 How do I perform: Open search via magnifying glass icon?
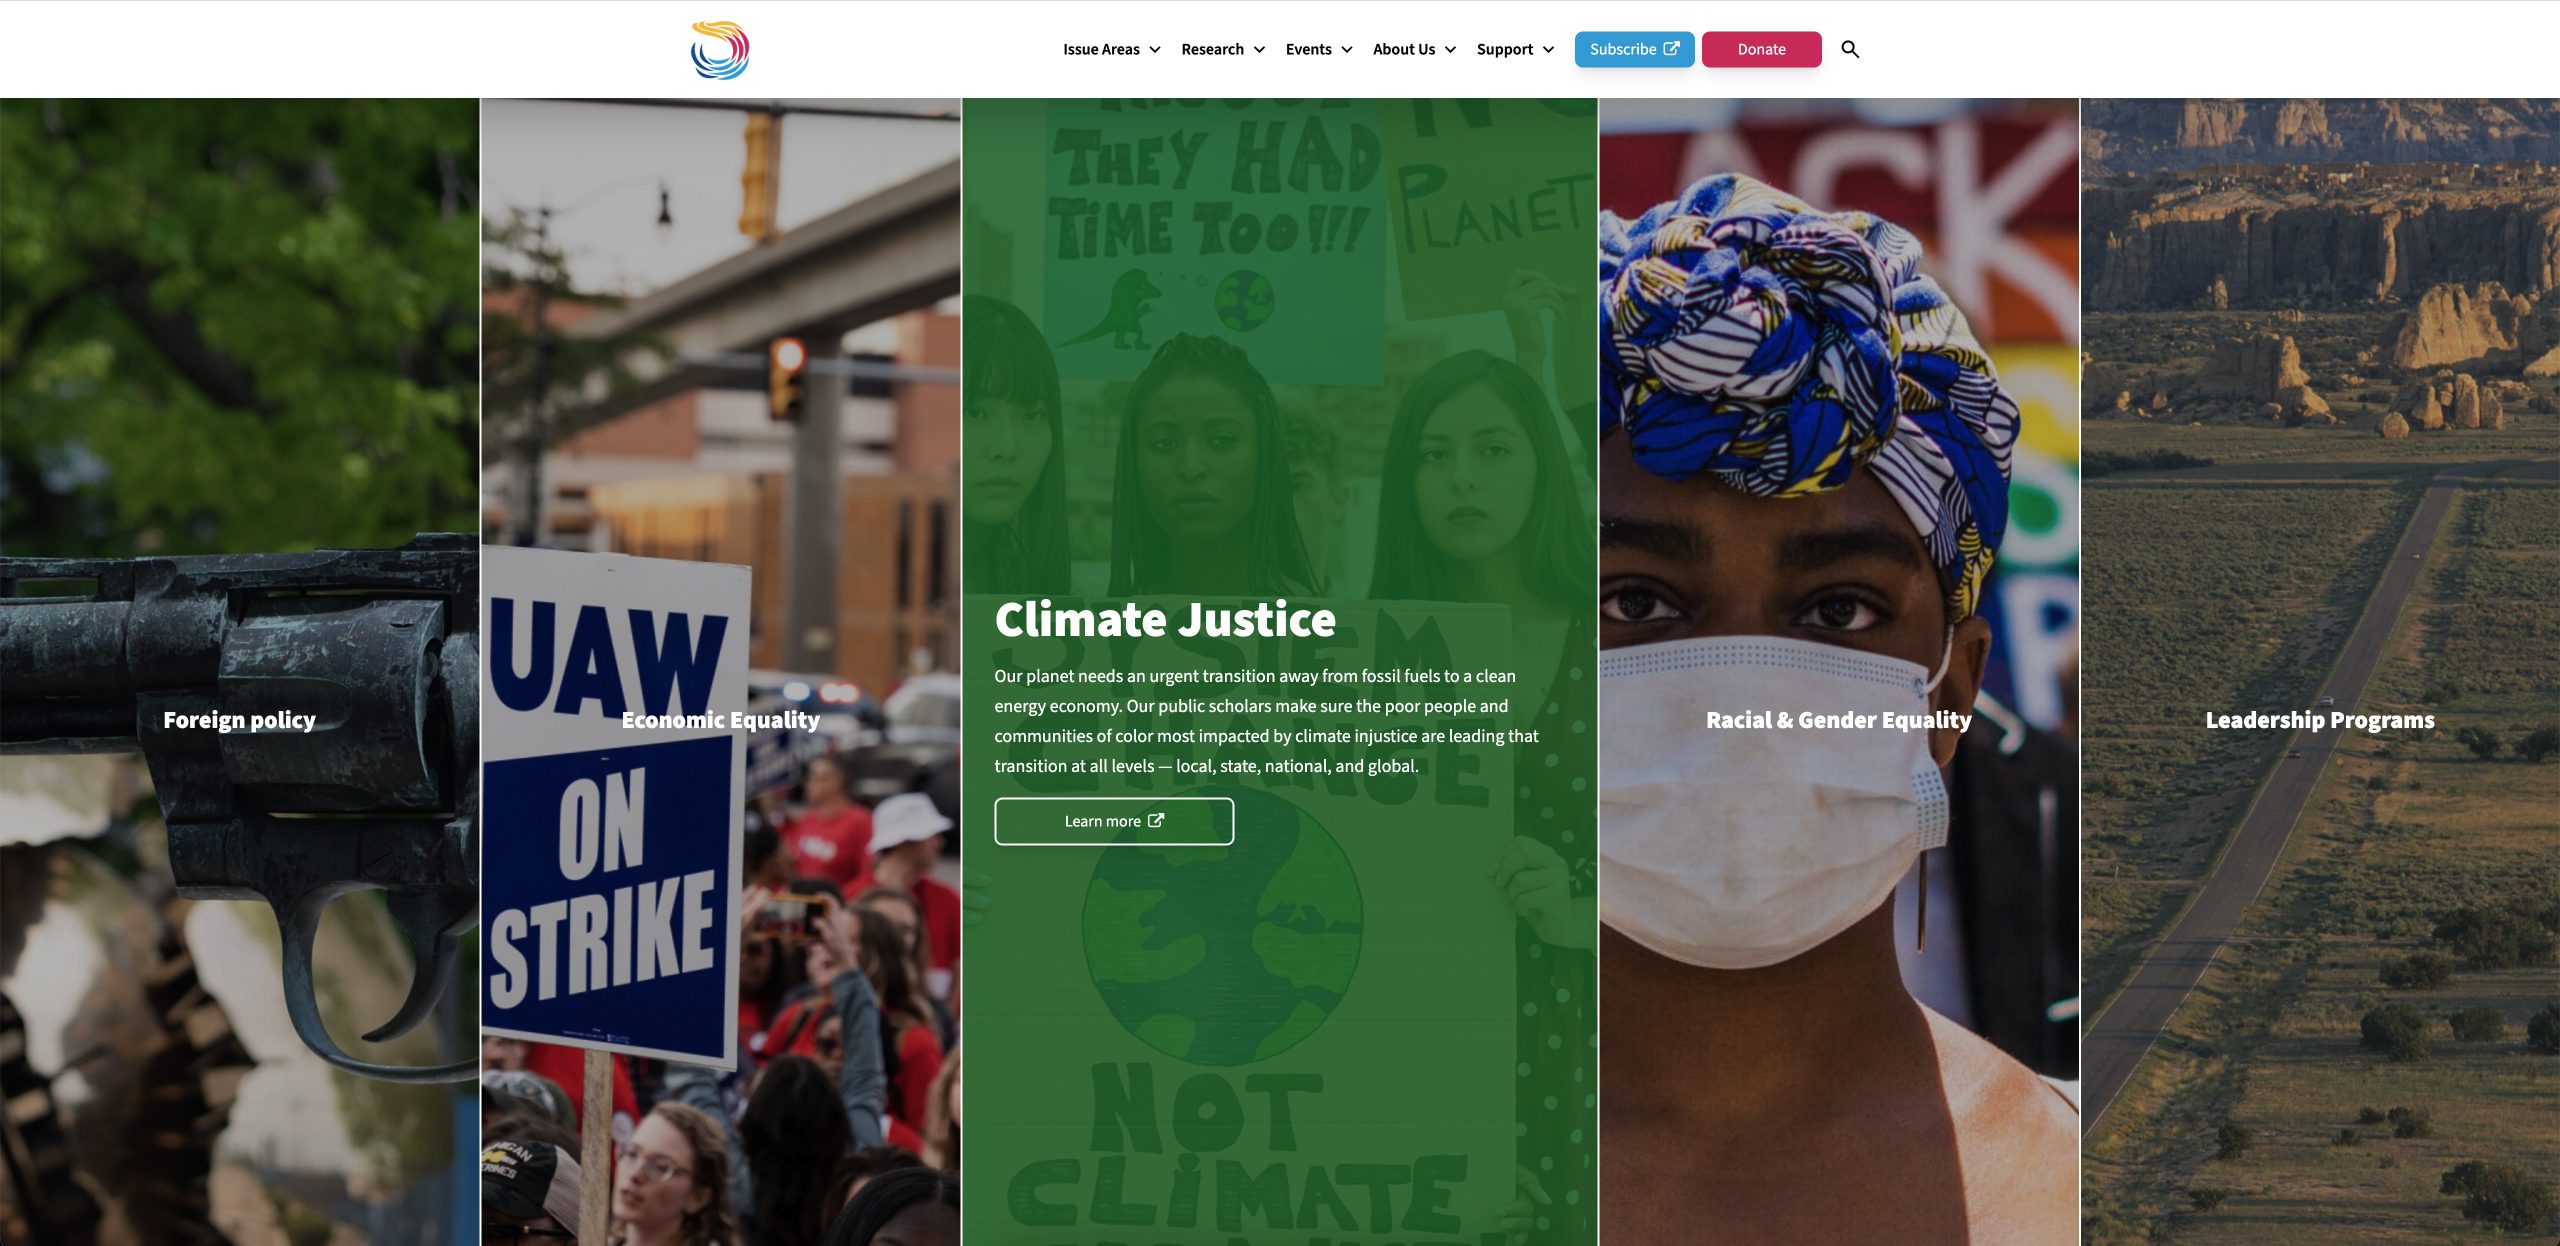[1850, 49]
